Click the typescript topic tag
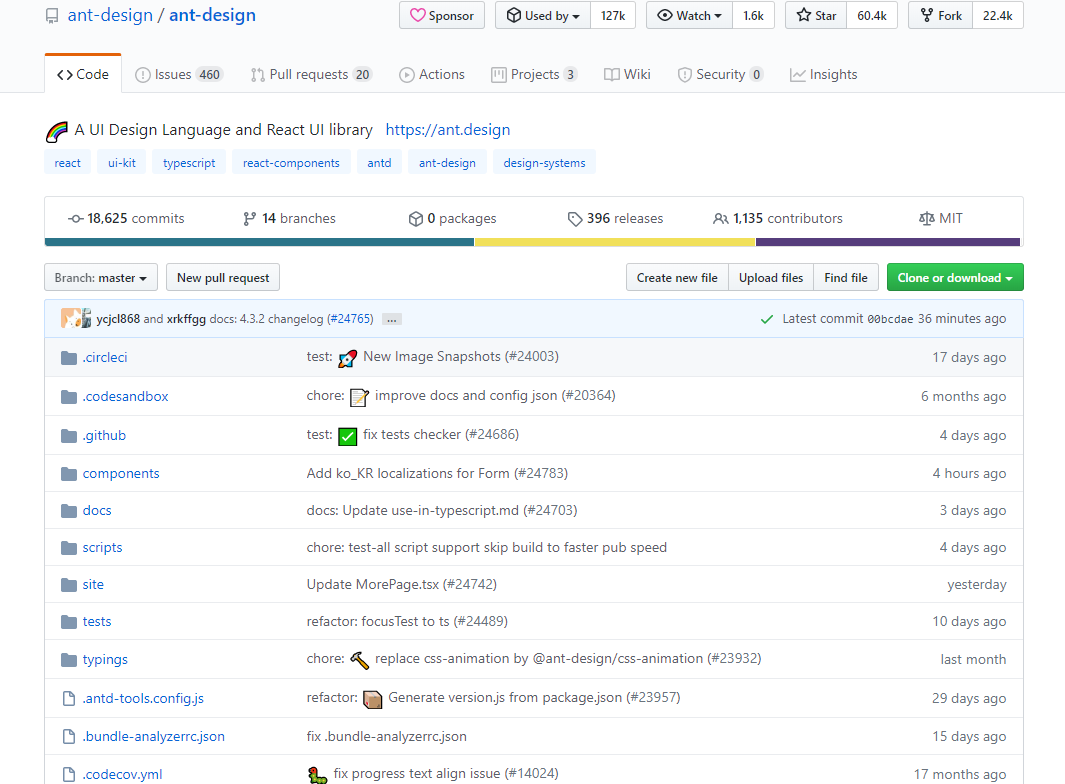The image size is (1065, 784). click(x=189, y=163)
